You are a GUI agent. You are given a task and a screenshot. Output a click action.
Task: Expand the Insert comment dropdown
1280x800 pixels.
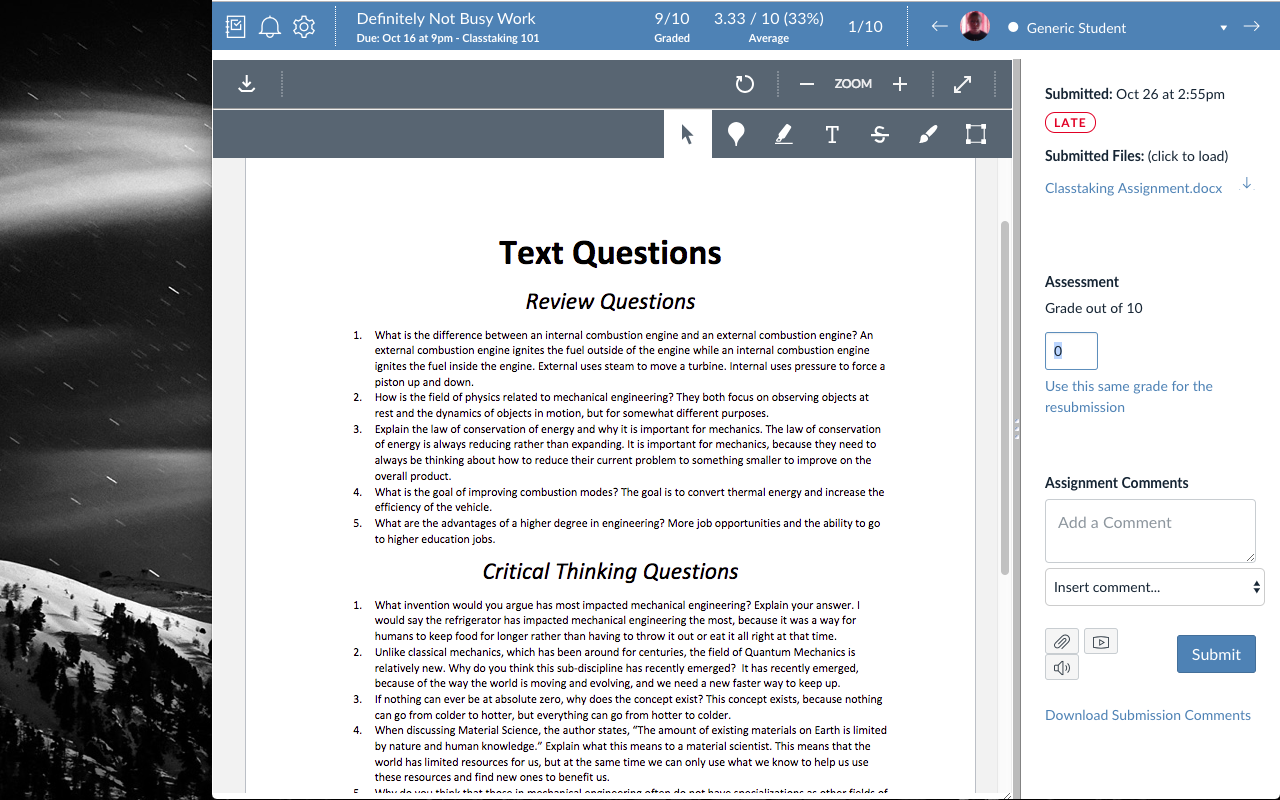point(1154,587)
